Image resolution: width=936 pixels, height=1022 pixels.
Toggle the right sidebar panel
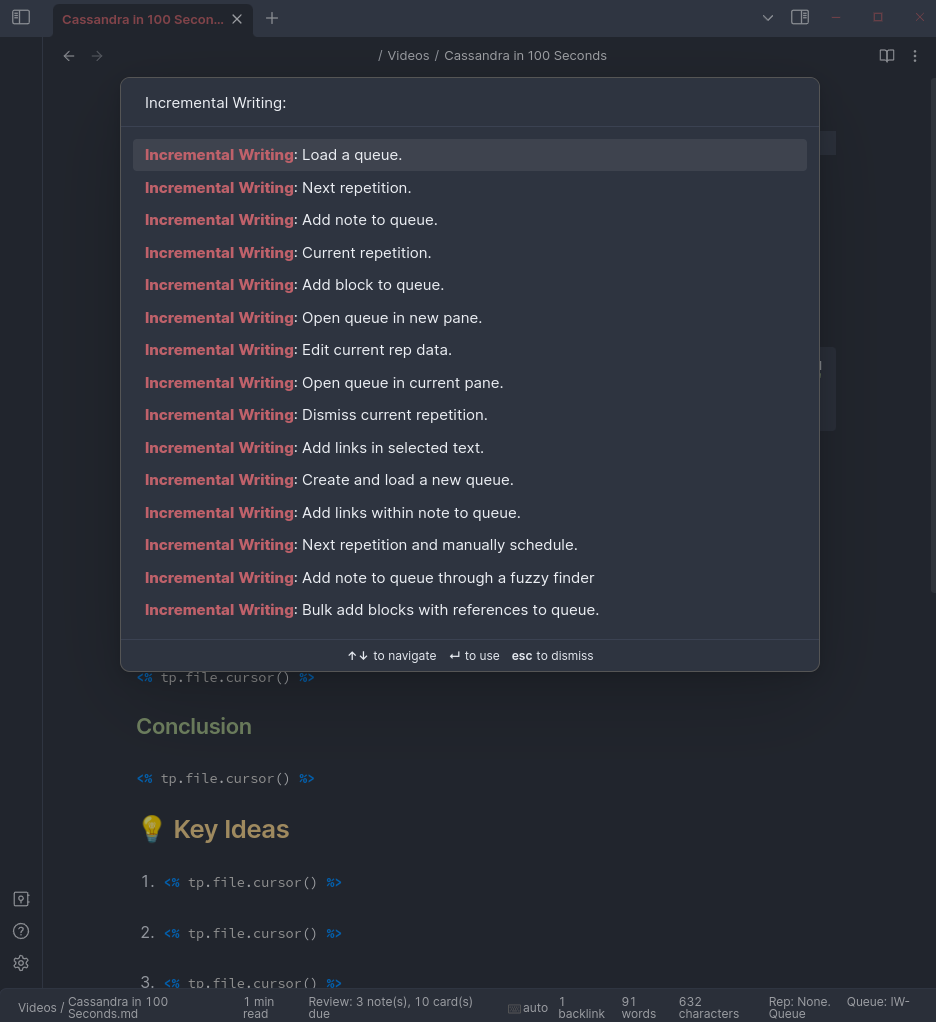(799, 18)
